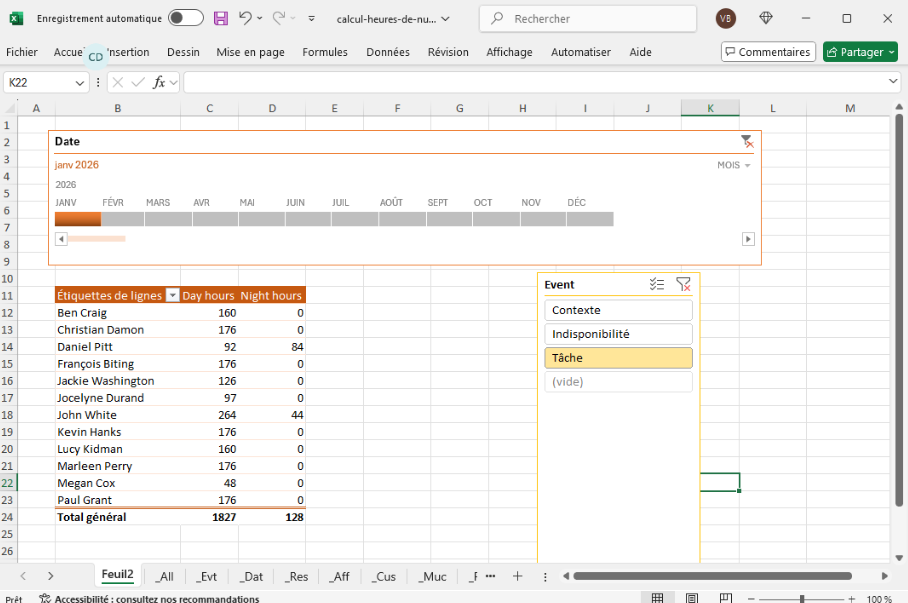Clear the Event slicer filter

coord(683,285)
